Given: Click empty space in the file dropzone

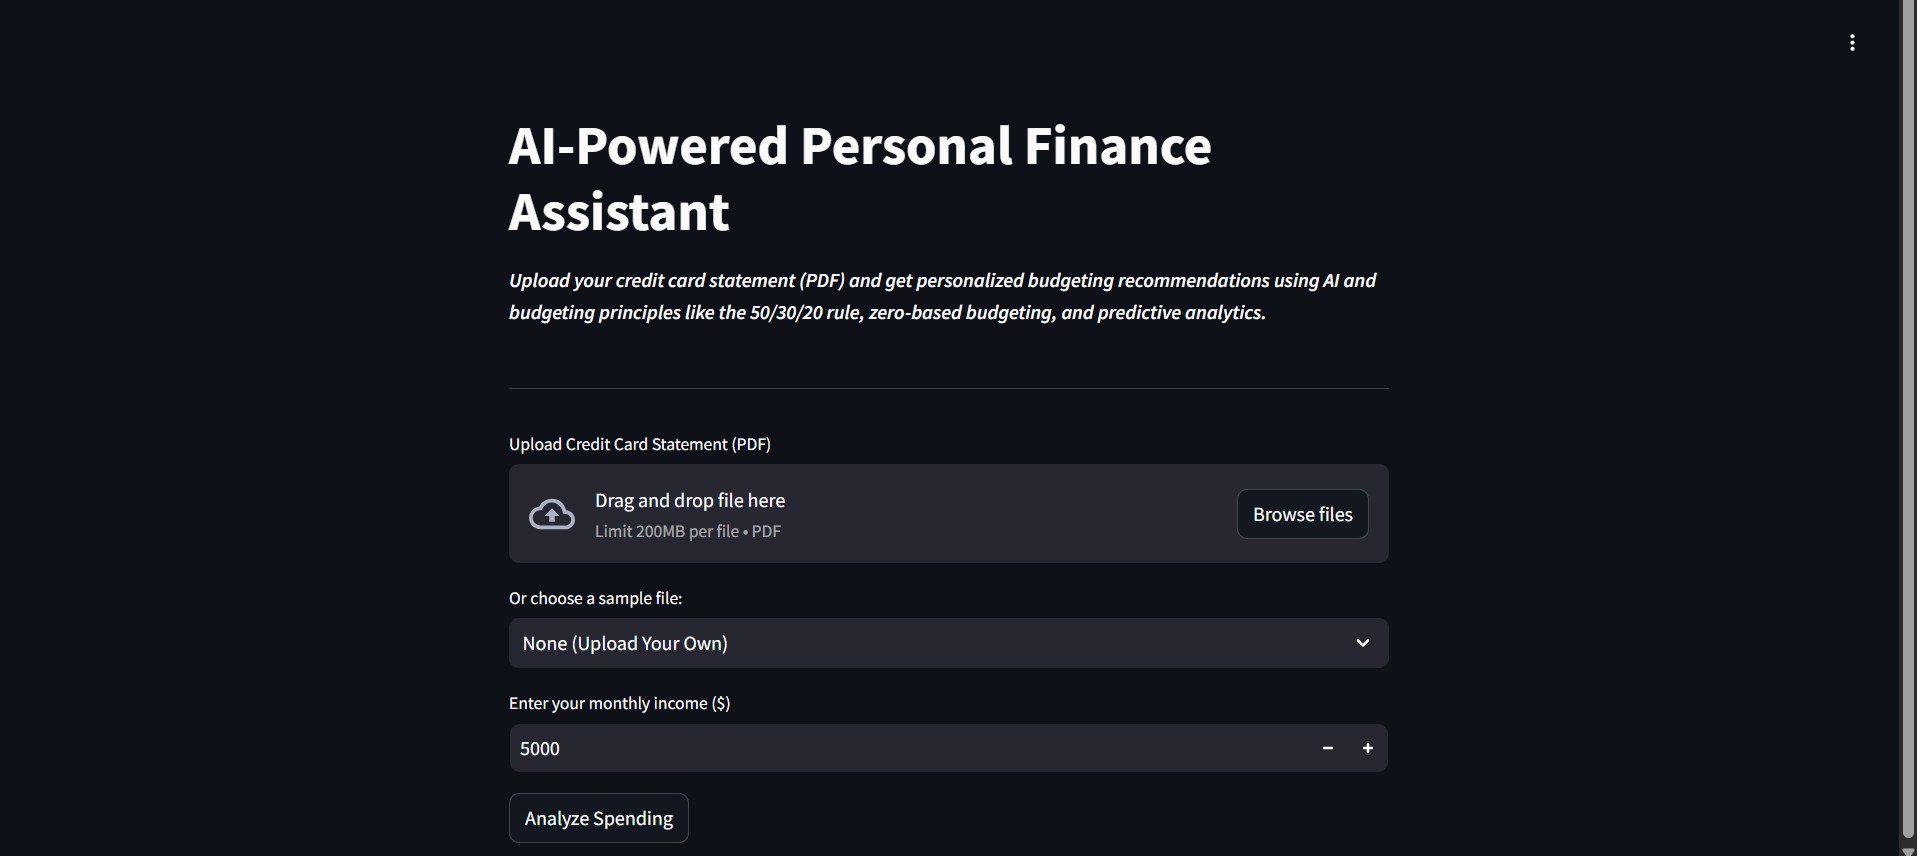Looking at the screenshot, I should click(x=1000, y=514).
